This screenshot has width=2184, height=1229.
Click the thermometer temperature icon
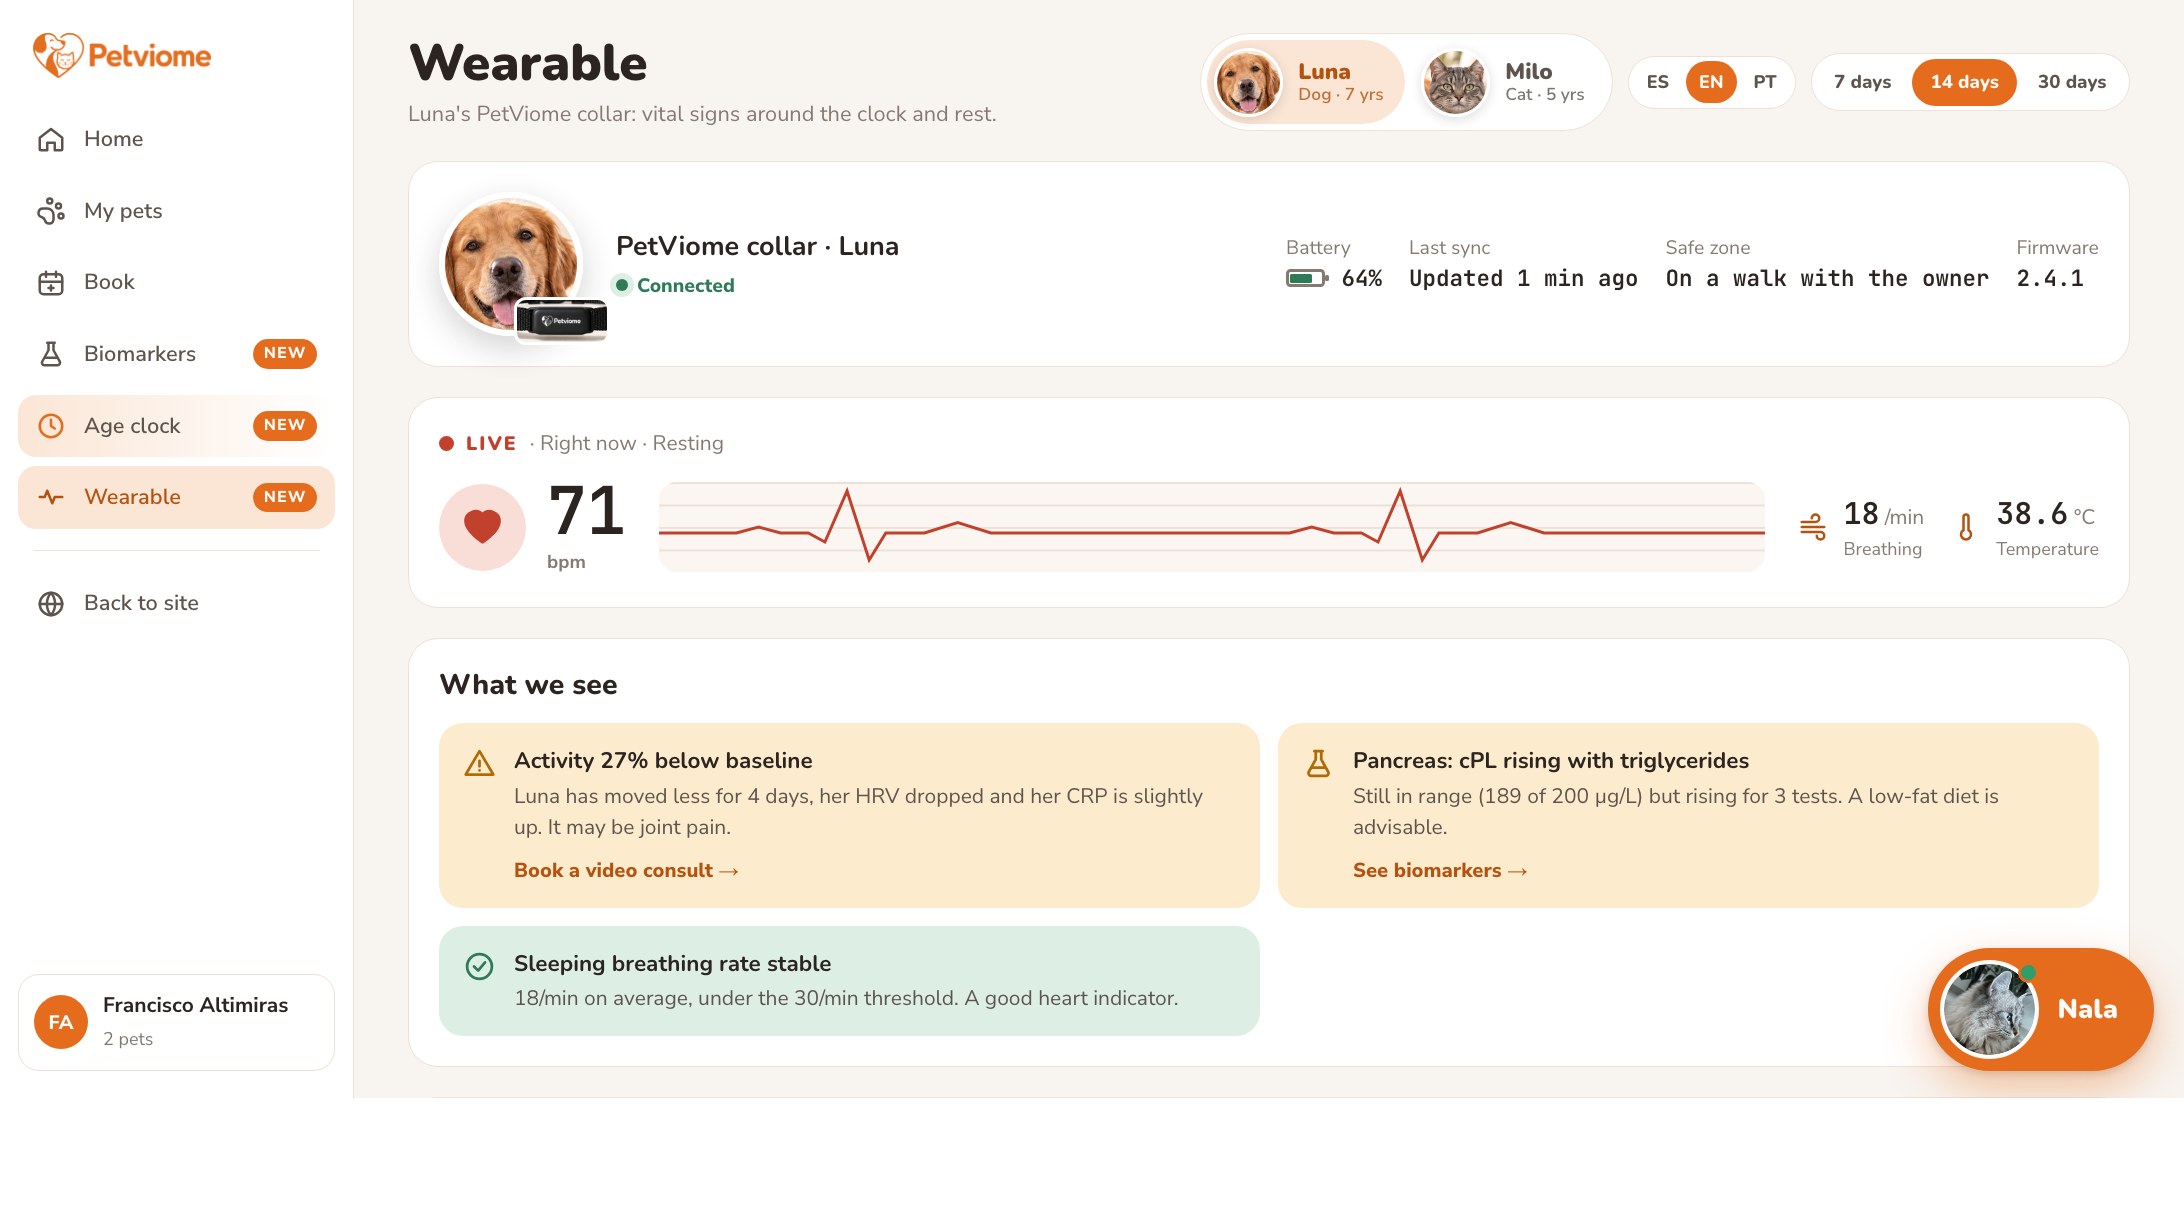coord(1966,527)
